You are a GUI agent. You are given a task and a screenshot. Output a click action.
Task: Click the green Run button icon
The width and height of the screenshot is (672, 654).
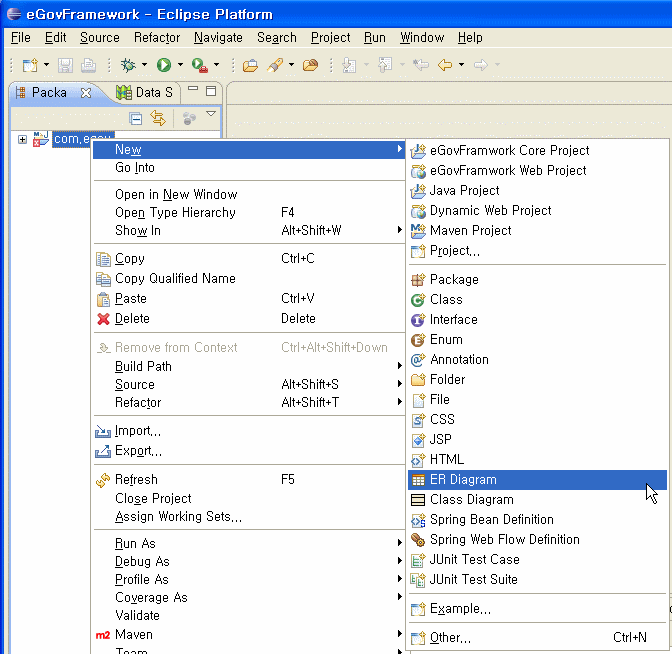pyautogui.click(x=163, y=65)
